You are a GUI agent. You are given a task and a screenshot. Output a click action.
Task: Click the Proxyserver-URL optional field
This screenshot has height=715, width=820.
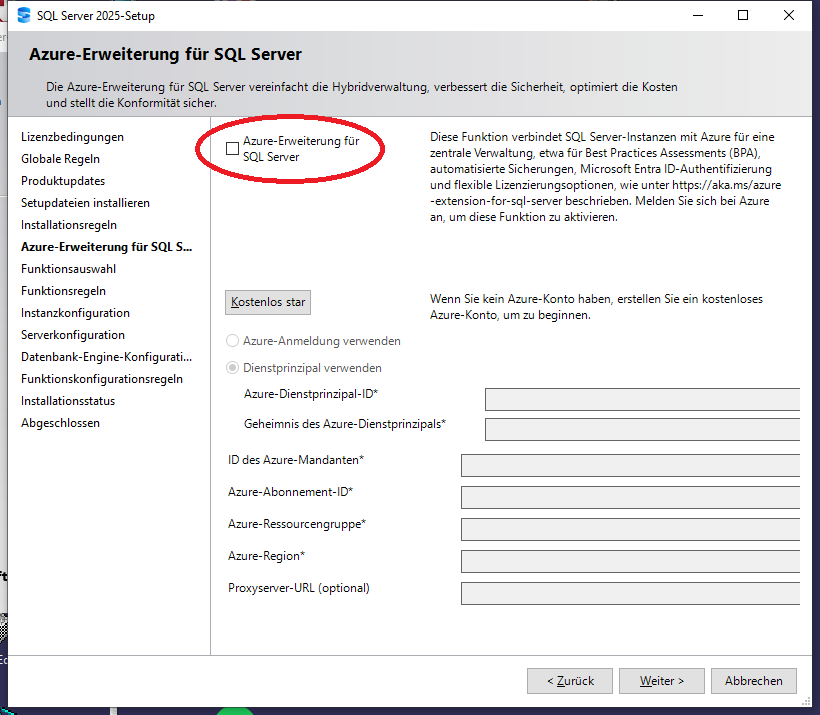pyautogui.click(x=630, y=593)
